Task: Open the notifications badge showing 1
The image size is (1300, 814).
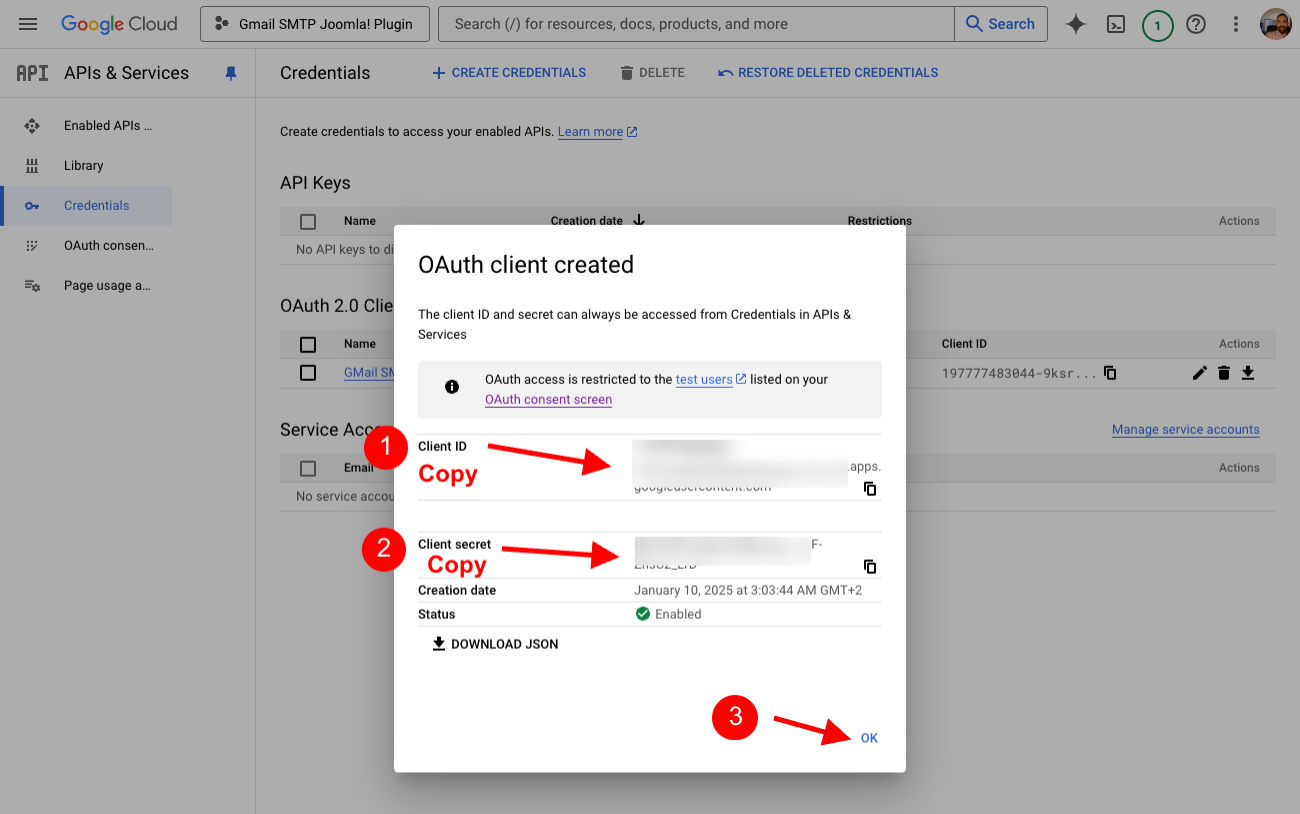Action: pyautogui.click(x=1157, y=24)
